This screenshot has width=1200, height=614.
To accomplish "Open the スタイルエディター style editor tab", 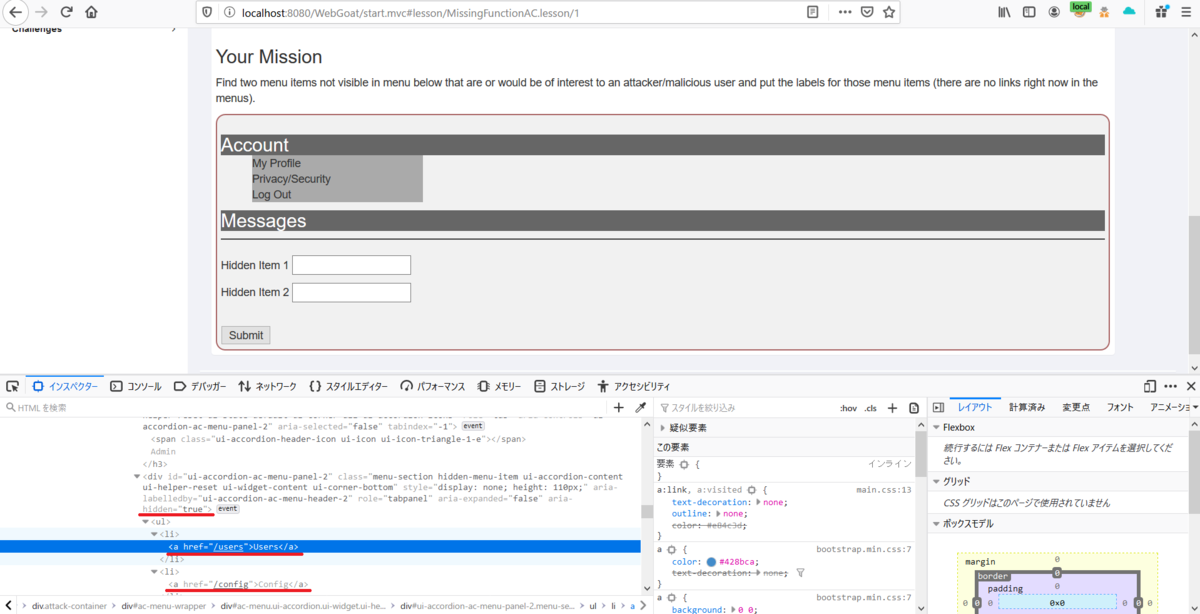I will point(348,386).
